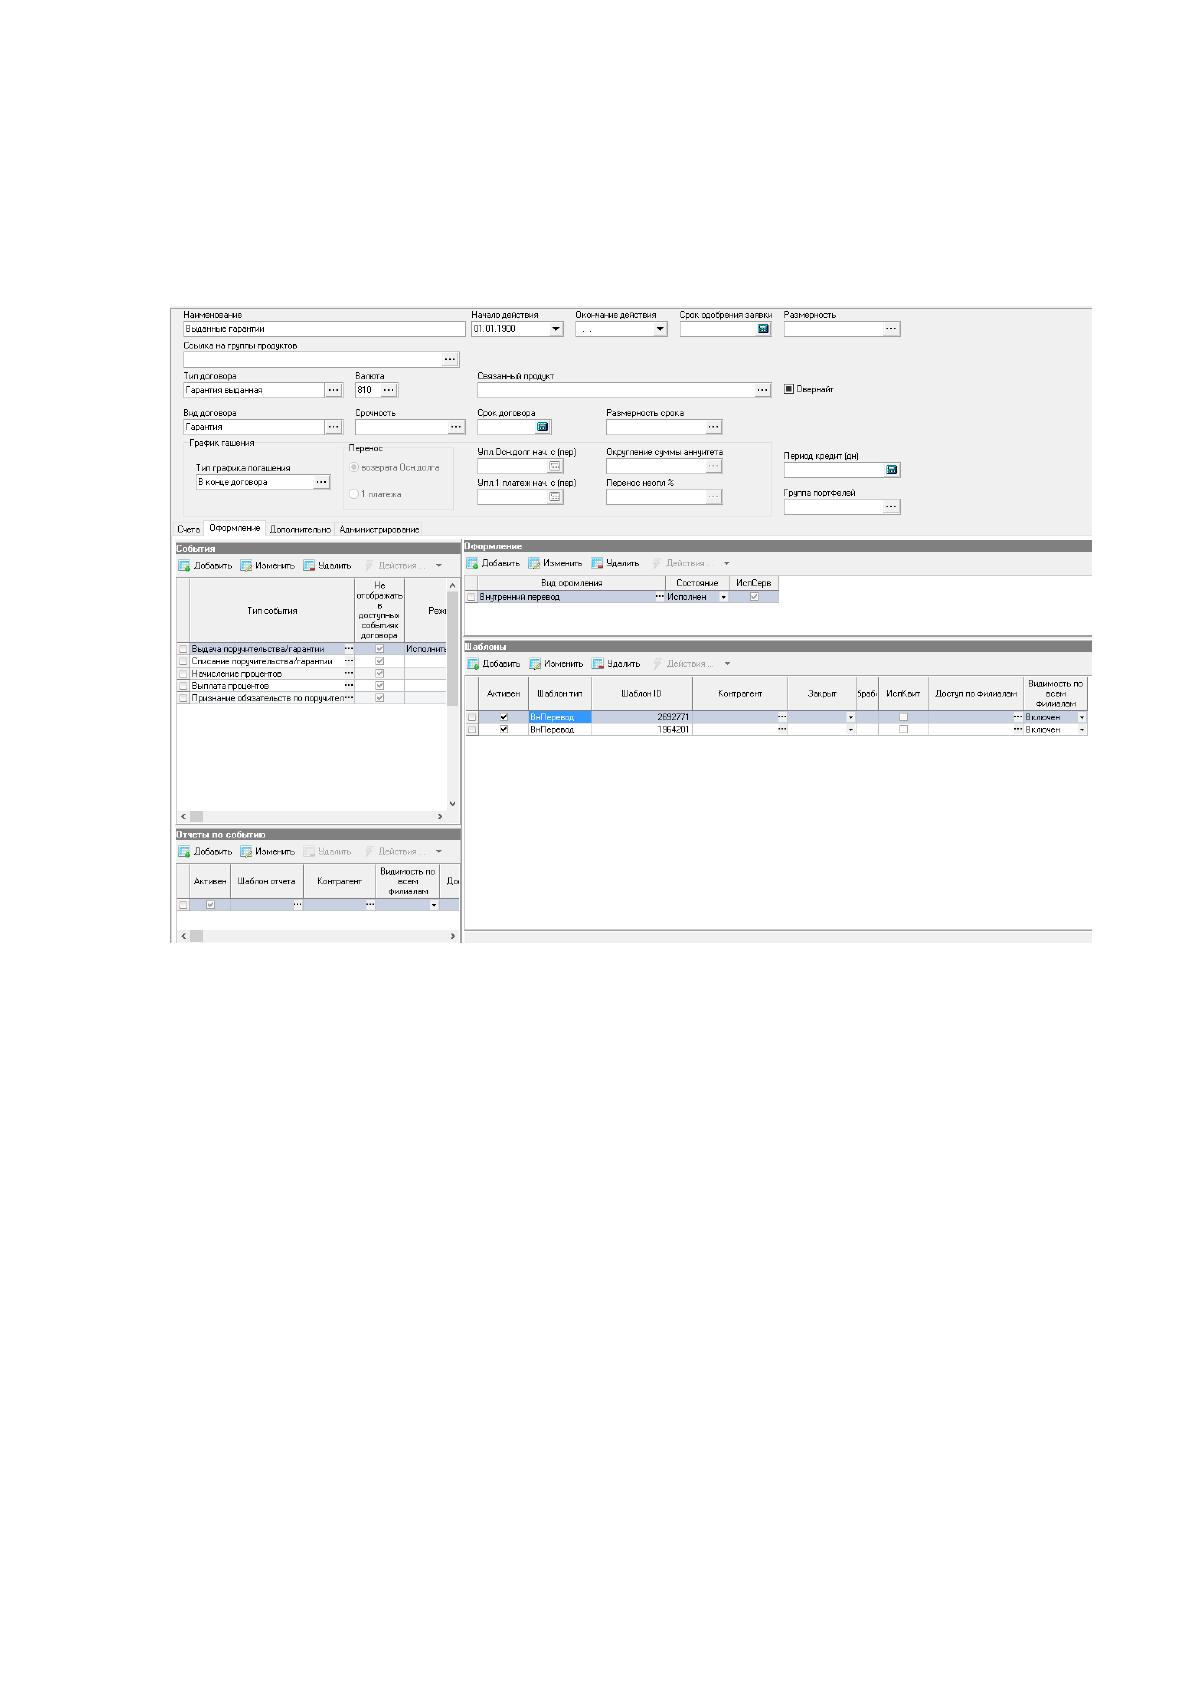Open calculator for Период кредит (дн) field
Screen dimensions: 1191x1684
(892, 470)
